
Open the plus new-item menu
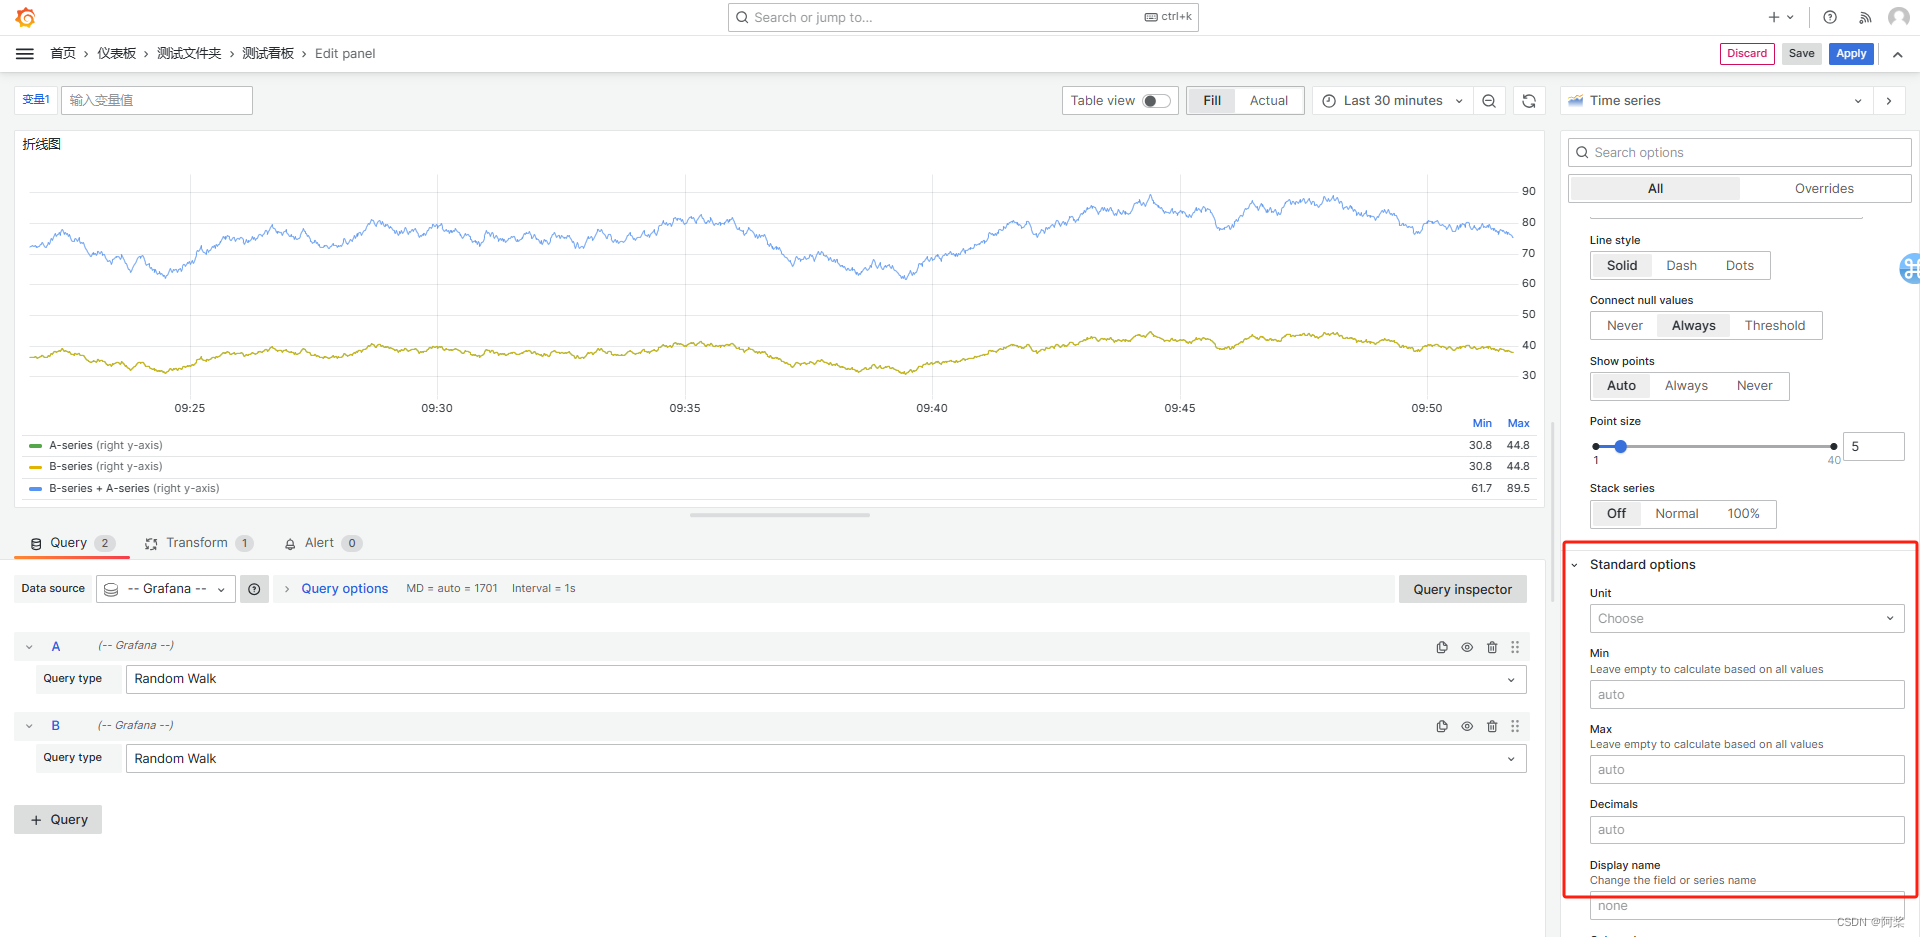tap(1781, 17)
